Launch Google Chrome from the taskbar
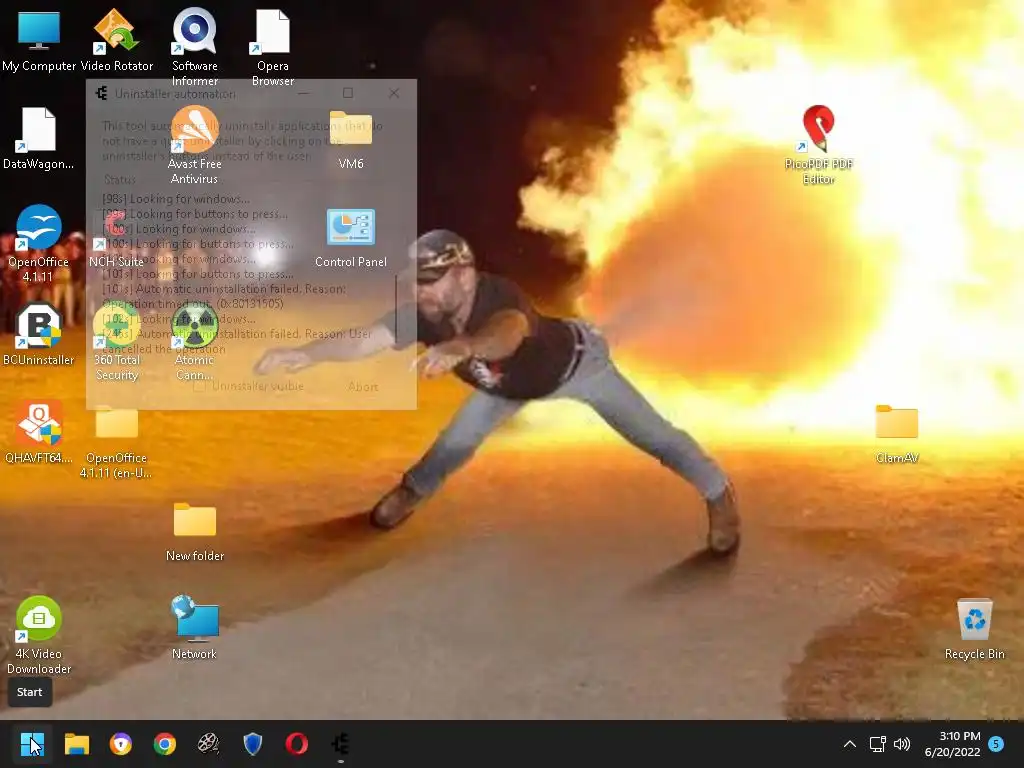 click(165, 744)
